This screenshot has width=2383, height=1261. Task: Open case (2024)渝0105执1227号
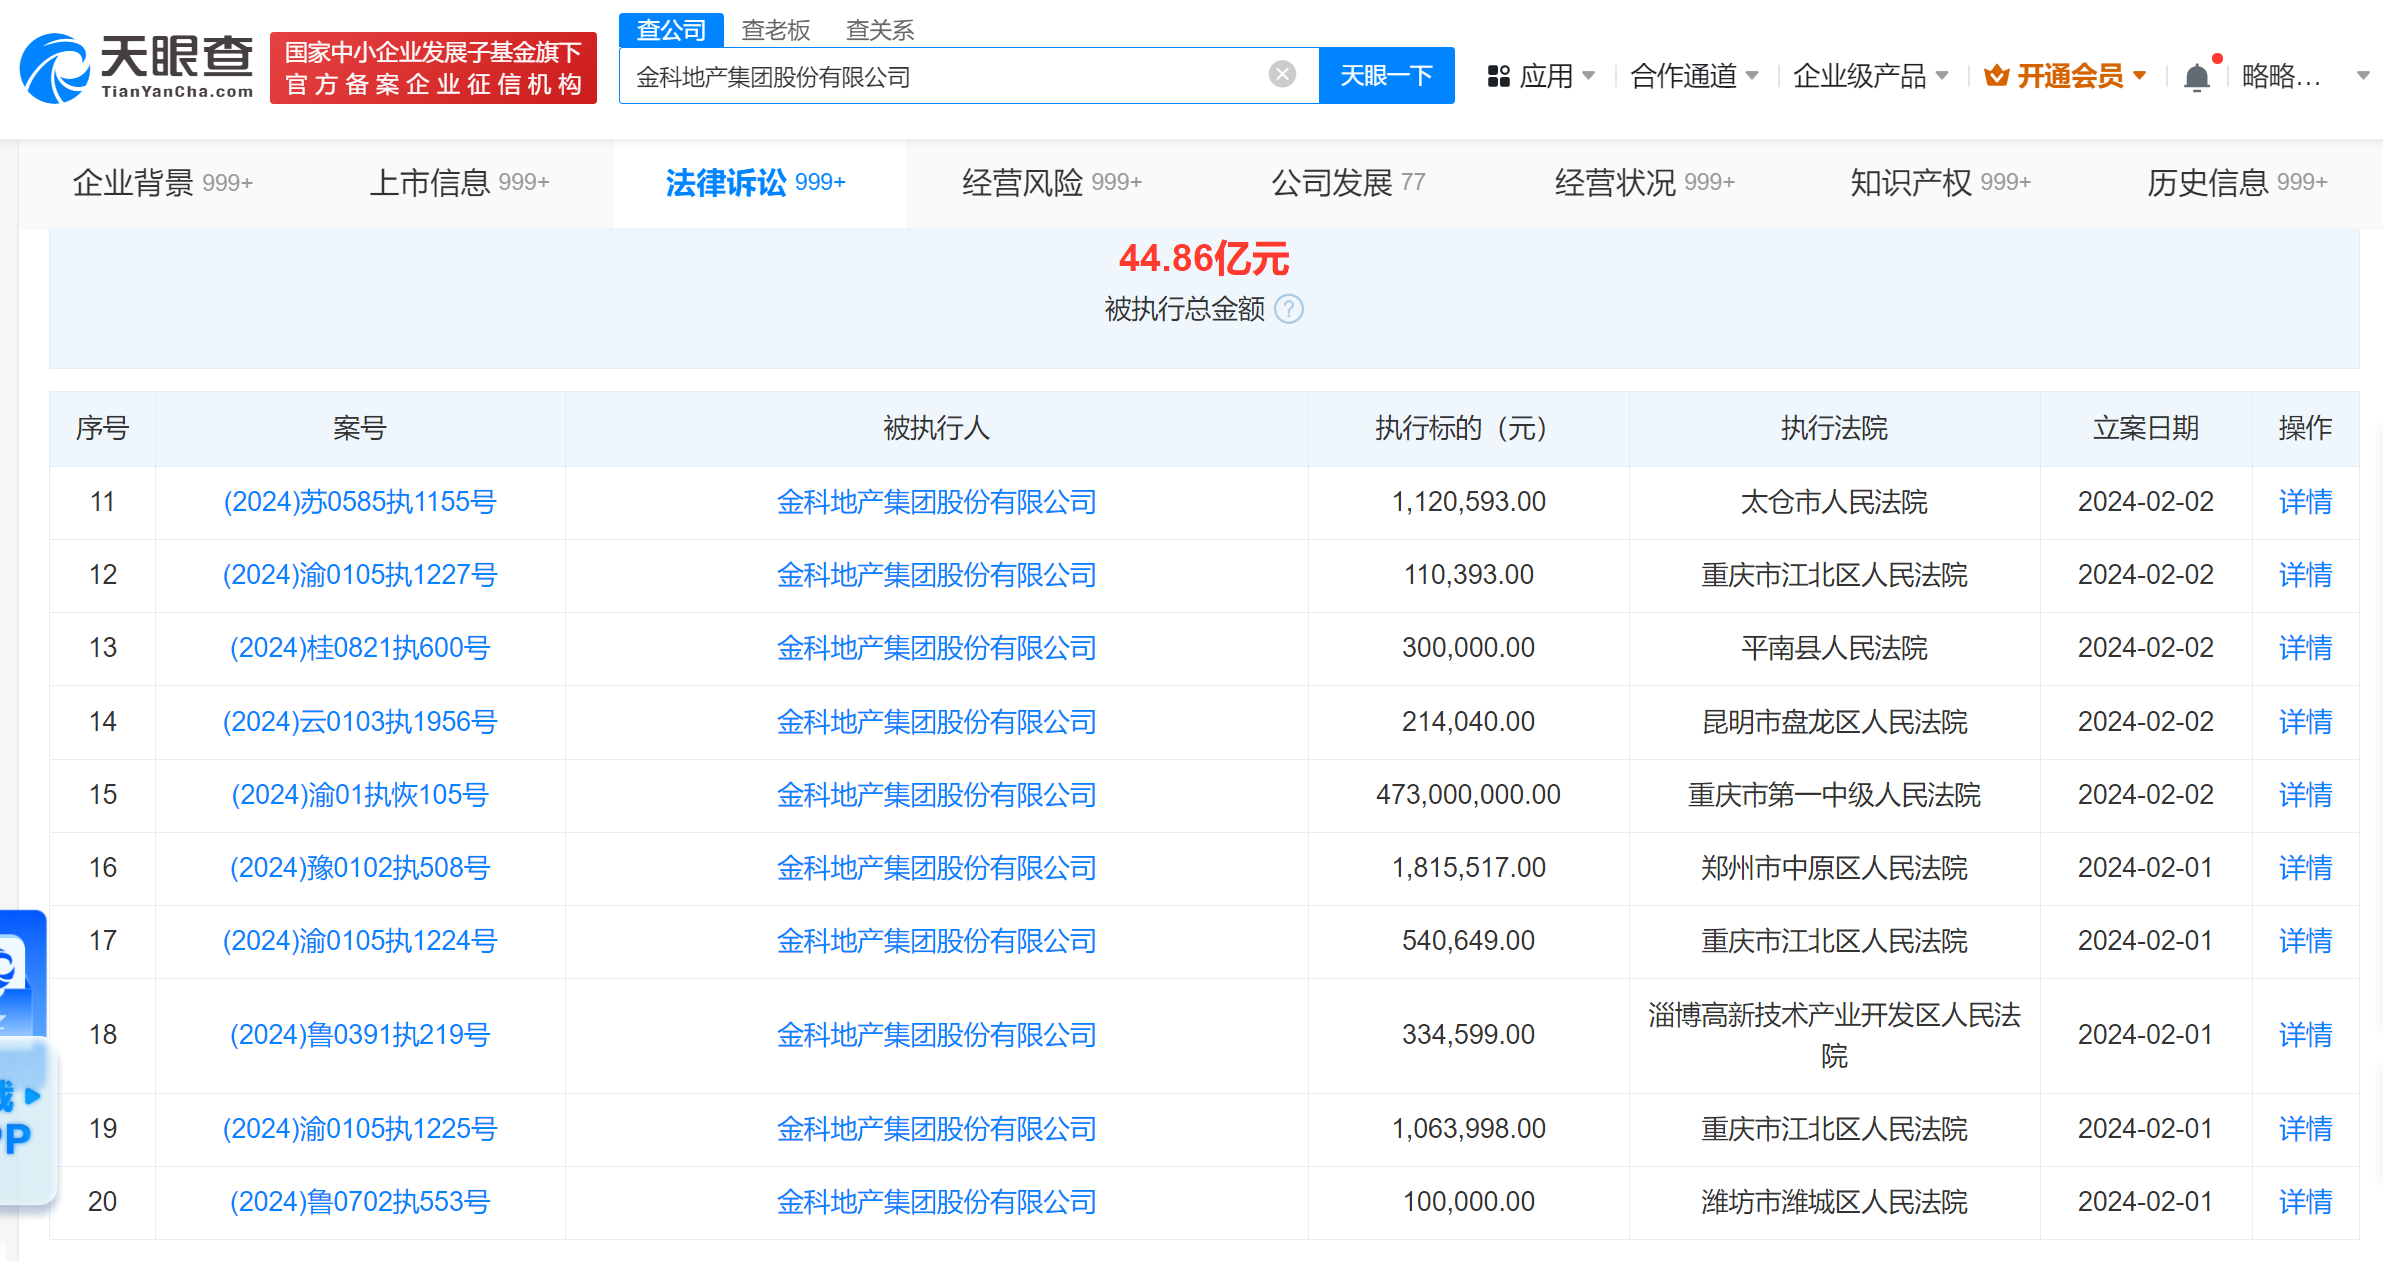pos(360,575)
